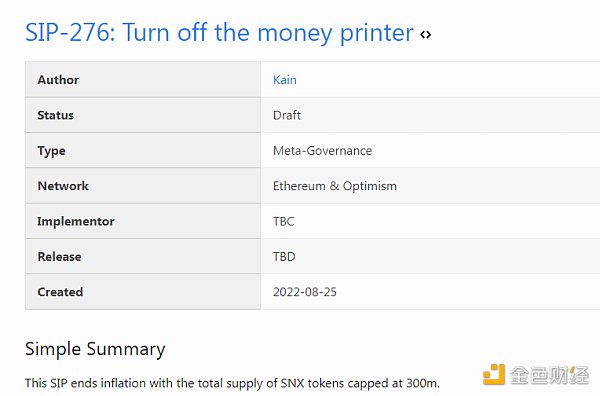This screenshot has height=396, width=600.
Task: Select the Draft status value
Action: [287, 115]
